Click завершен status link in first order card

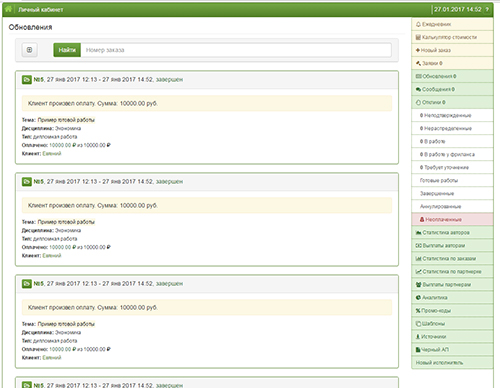(169, 80)
